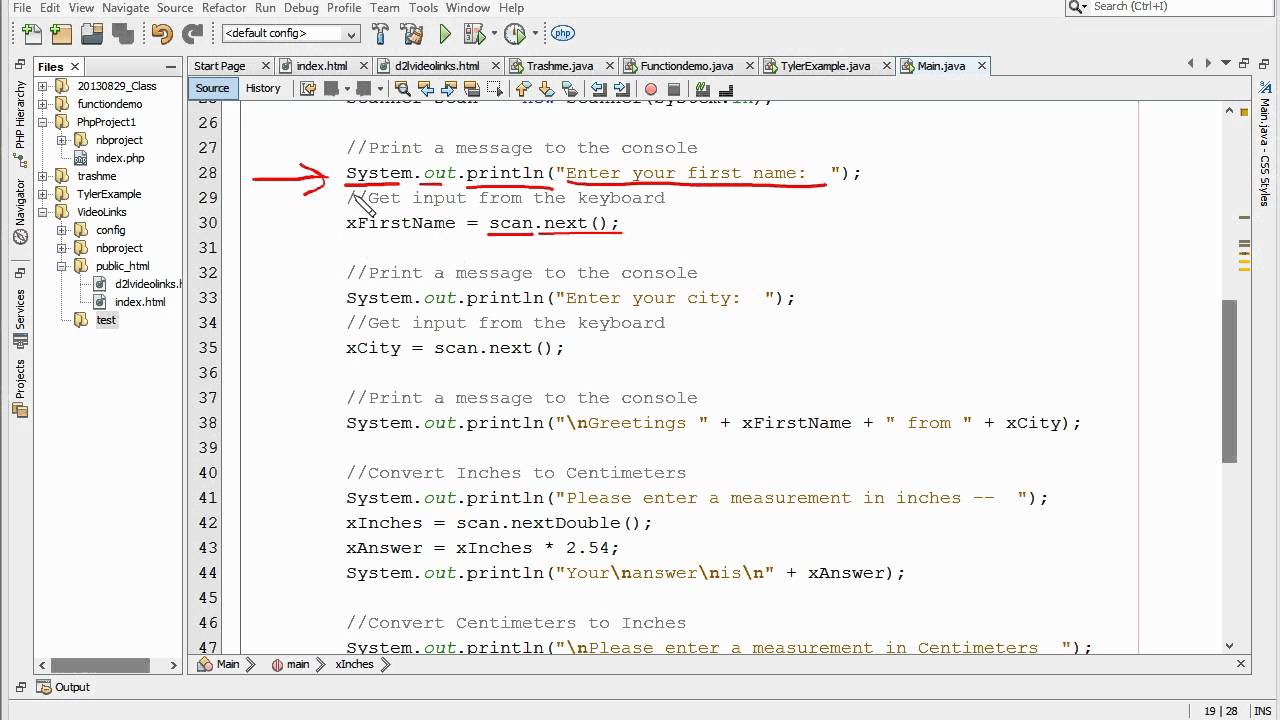Click the Find Selection magnifier icon
The image size is (1280, 720).
(x=403, y=88)
